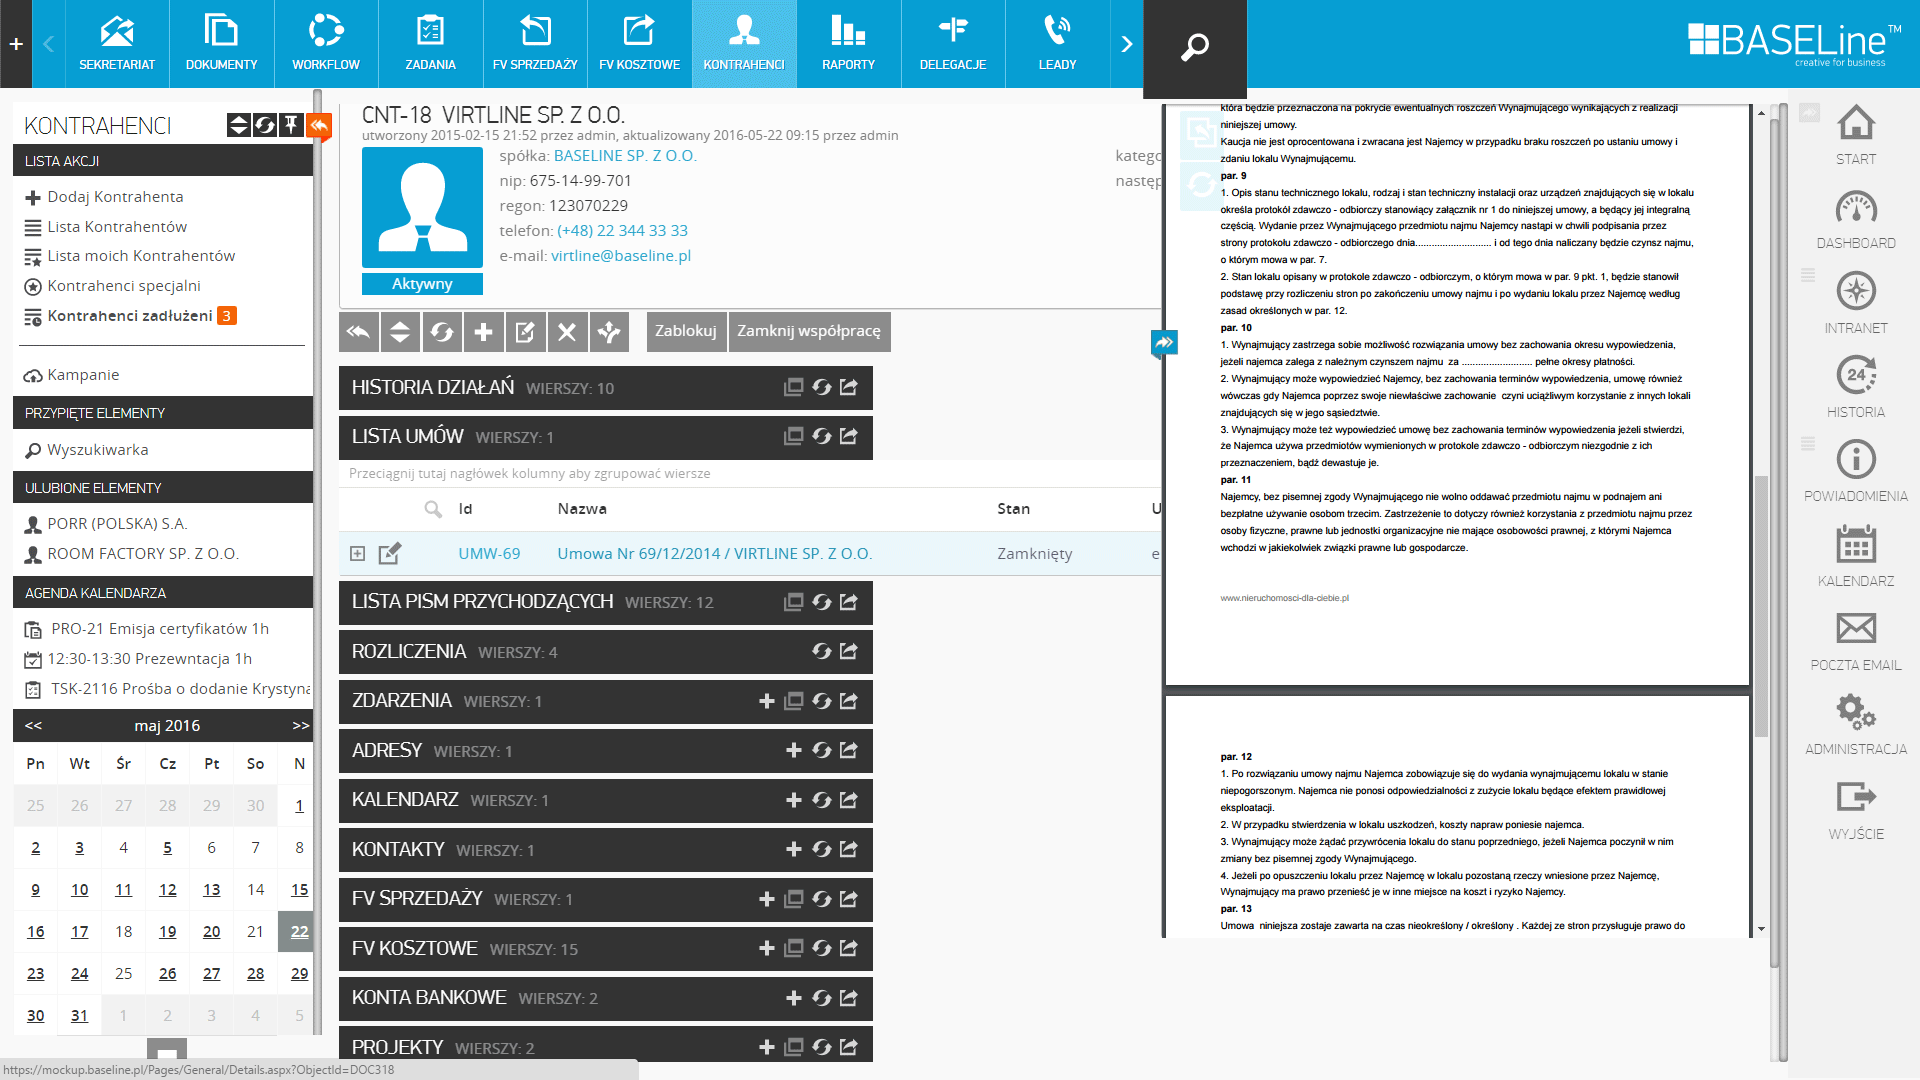Open favorite PORR (POLSKA) S.A.

[117, 524]
